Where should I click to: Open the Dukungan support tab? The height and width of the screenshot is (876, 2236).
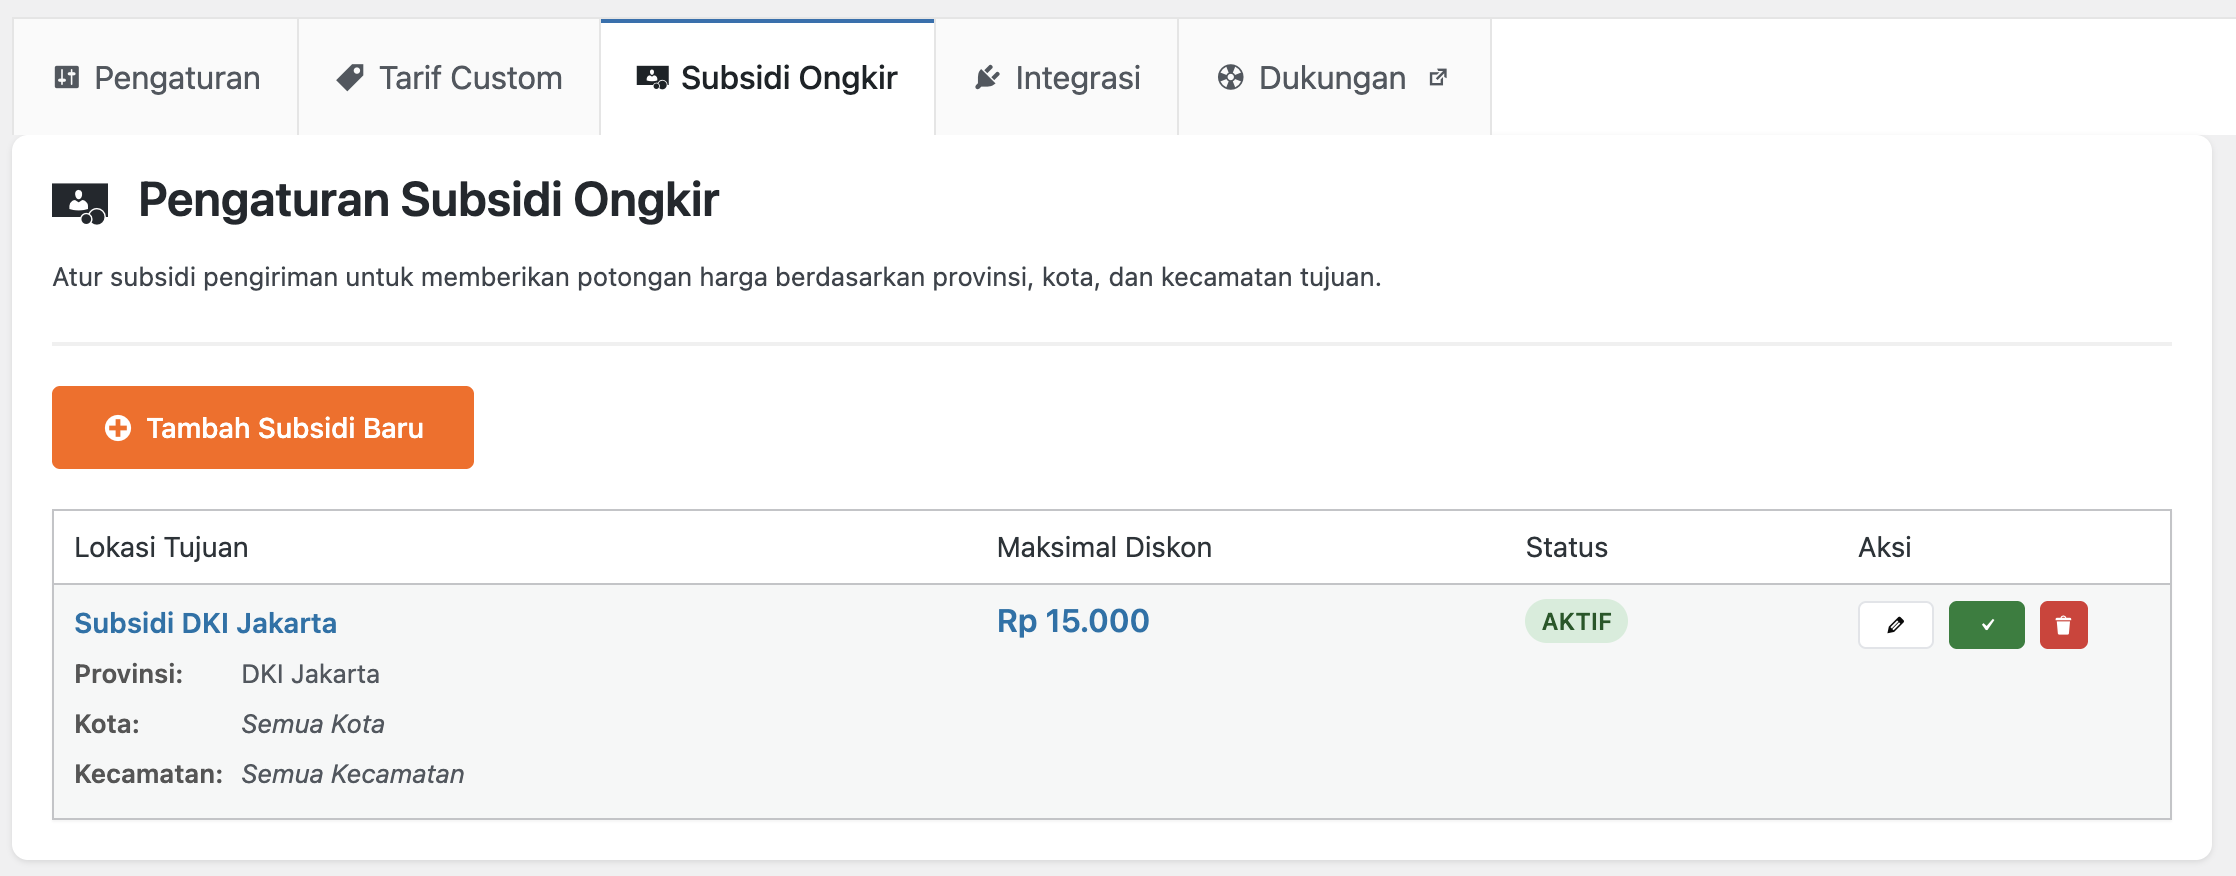1332,78
